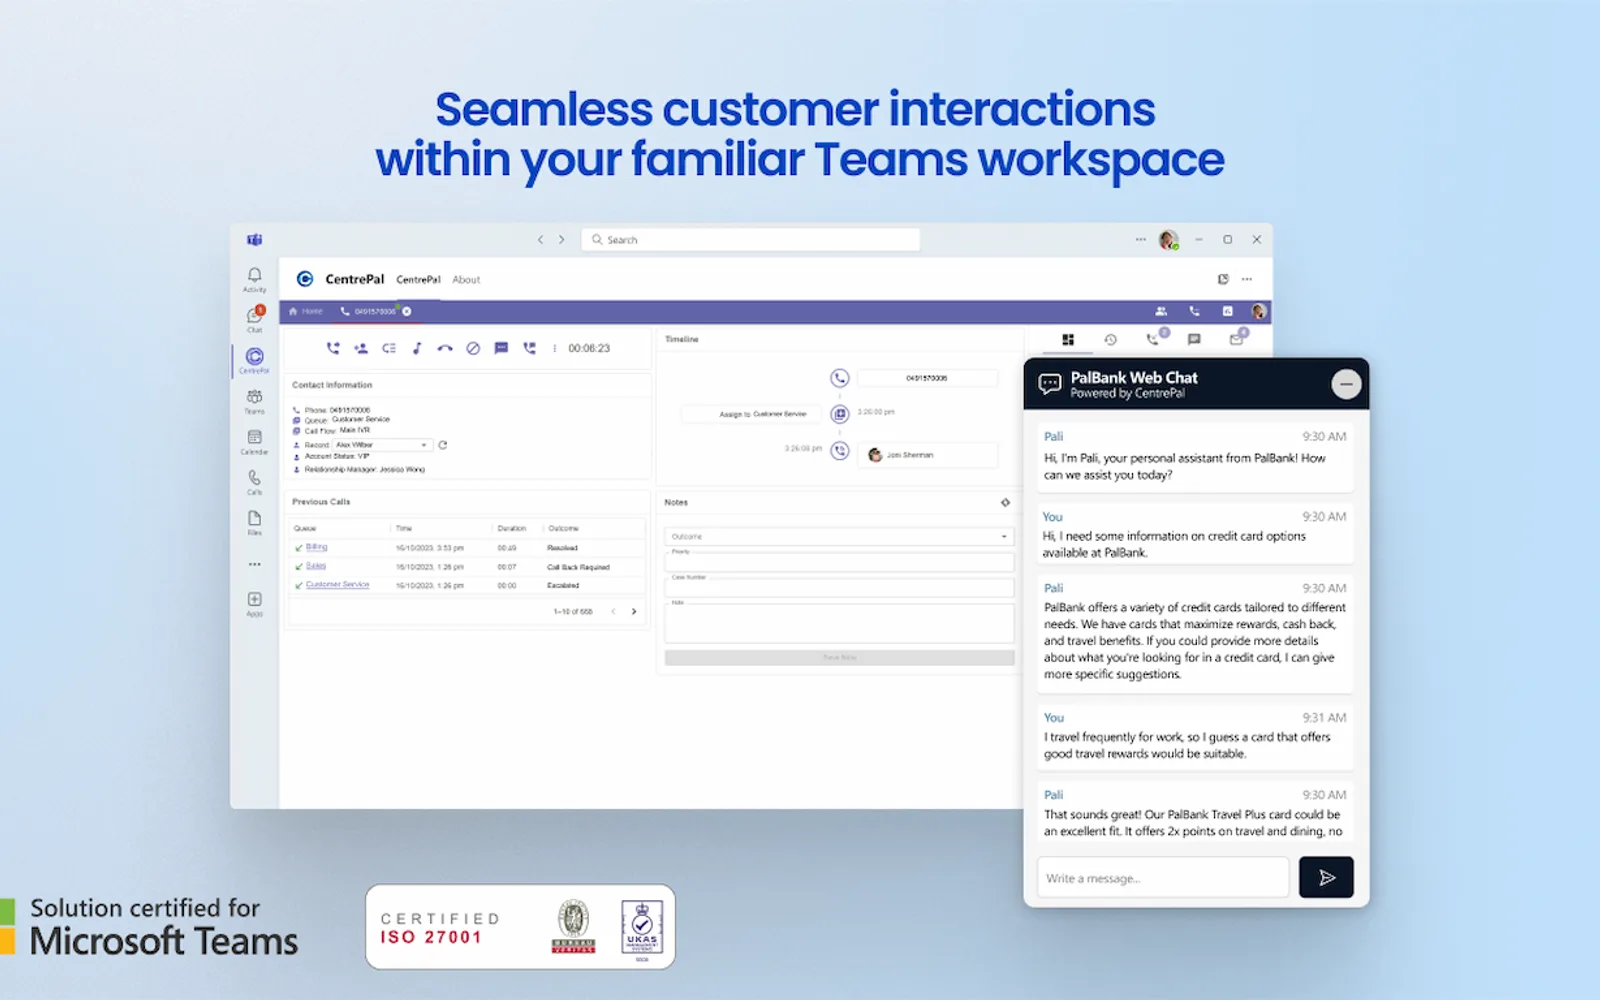Image resolution: width=1600 pixels, height=1000 pixels.
Task: Minimize the PalBank Web Chat widget
Action: click(1346, 384)
